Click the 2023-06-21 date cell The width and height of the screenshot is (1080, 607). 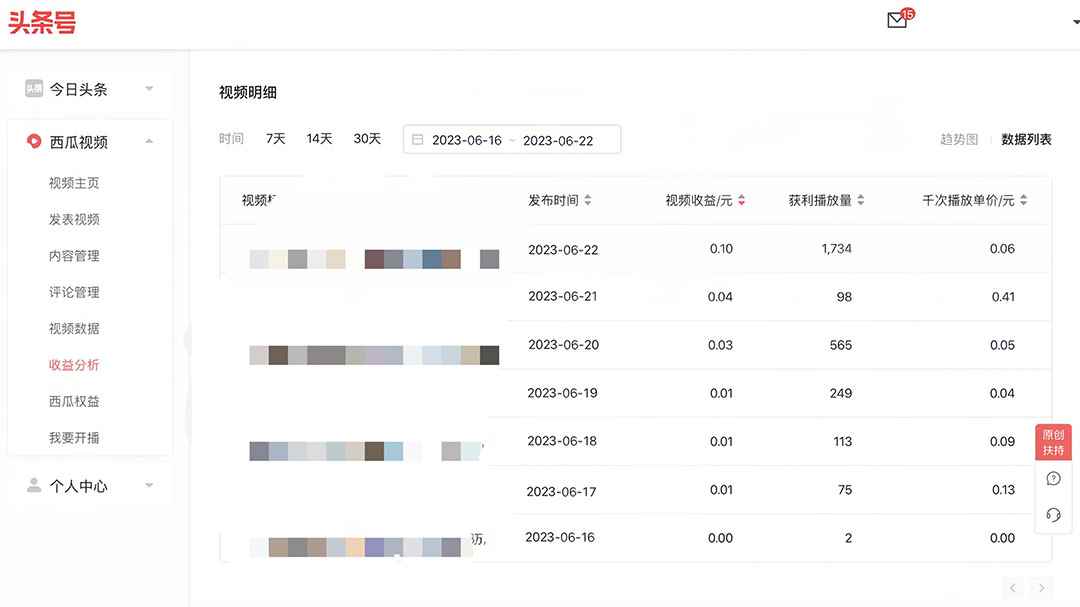tap(563, 296)
